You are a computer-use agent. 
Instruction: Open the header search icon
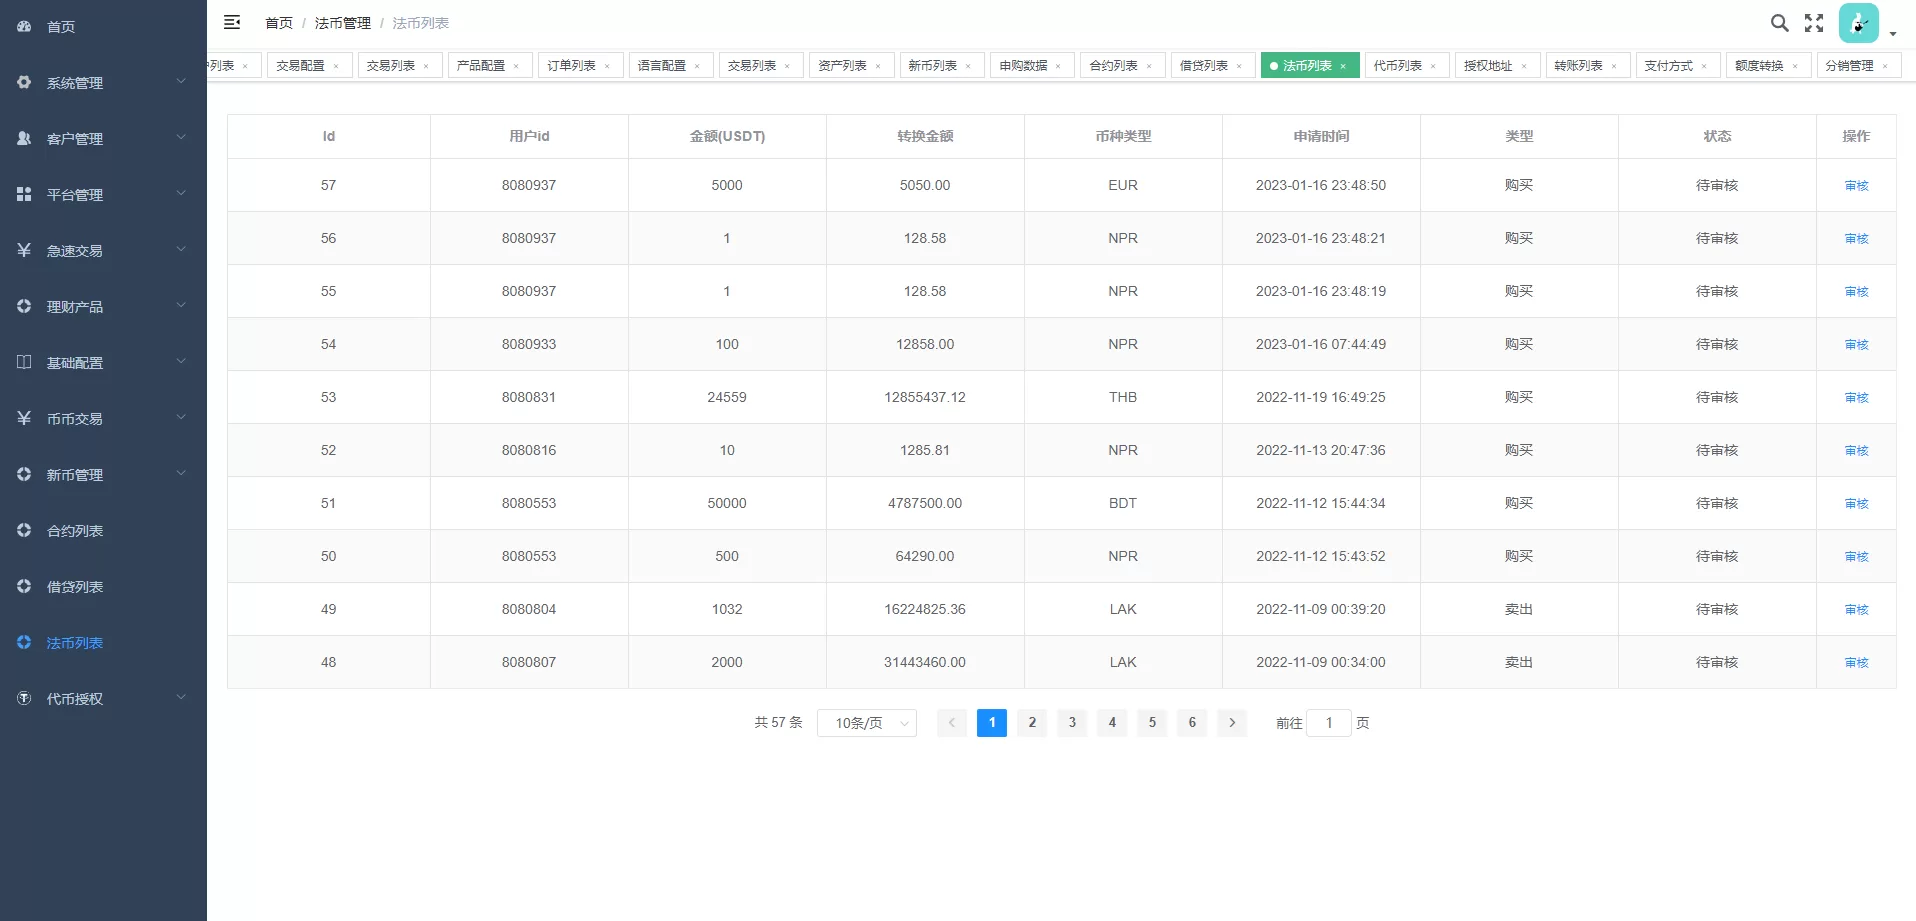pyautogui.click(x=1779, y=23)
